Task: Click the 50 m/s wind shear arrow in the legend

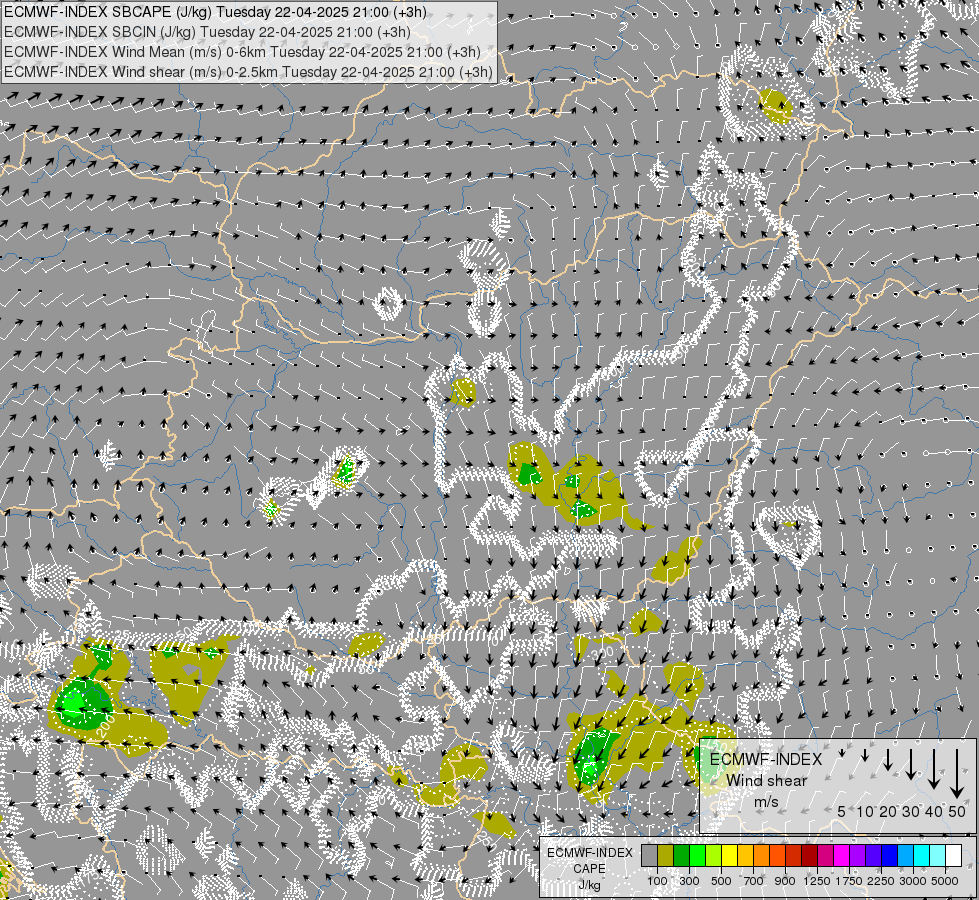Action: (x=957, y=774)
